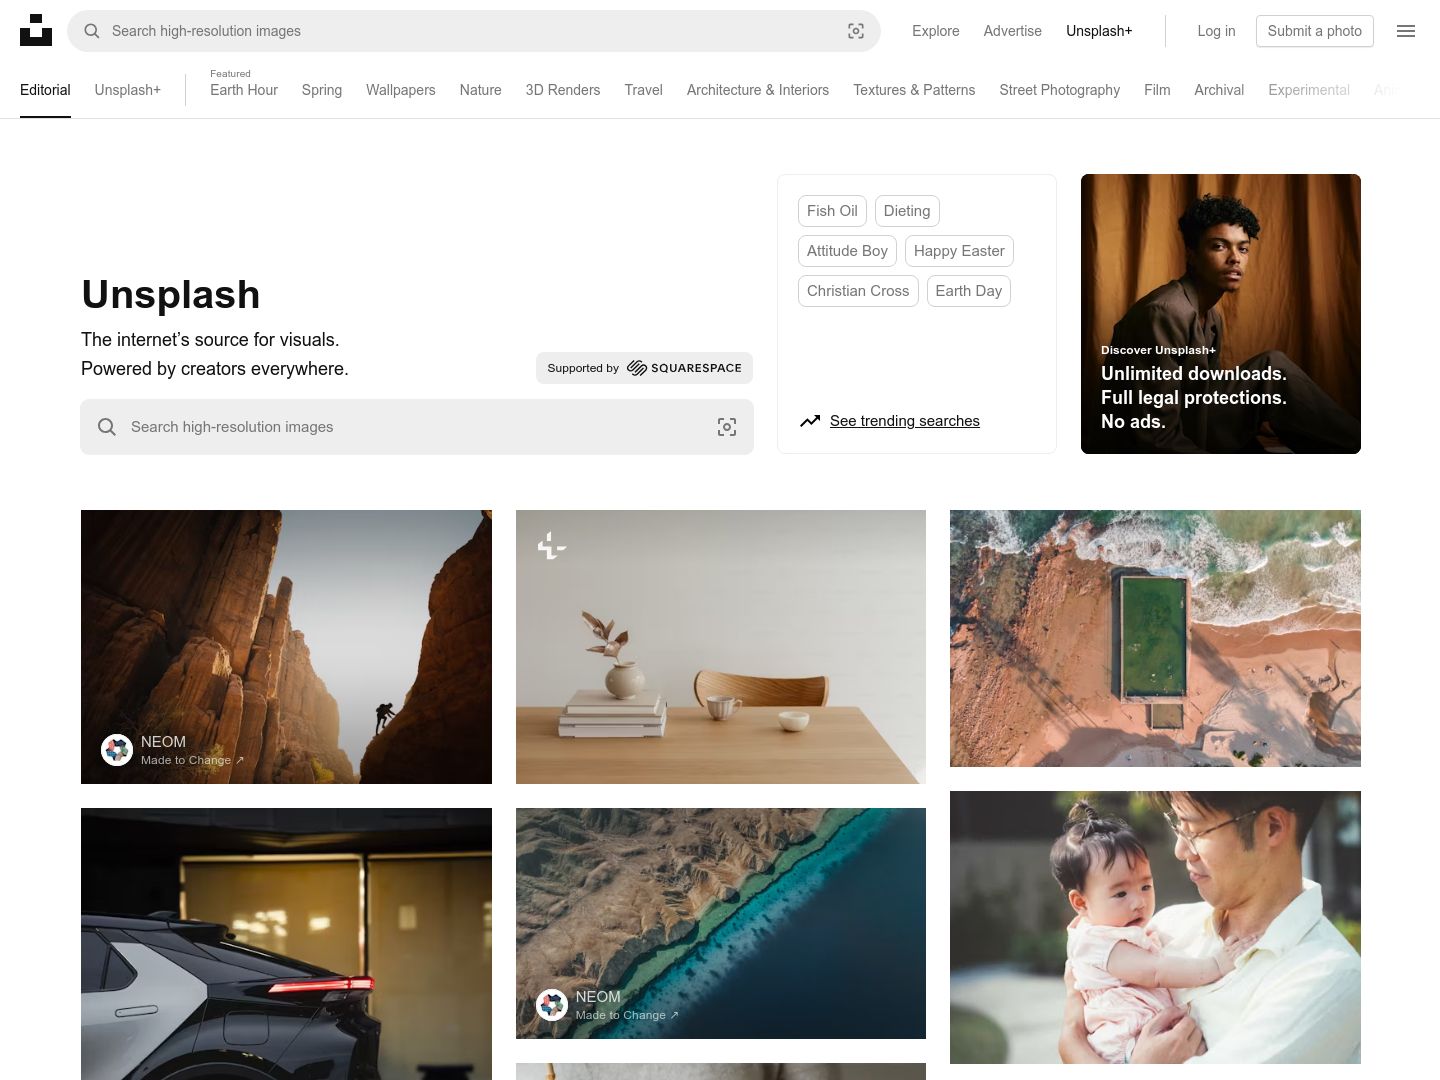Screen dimensions: 1440x1080
Task: Click Log in
Action: 1216,31
